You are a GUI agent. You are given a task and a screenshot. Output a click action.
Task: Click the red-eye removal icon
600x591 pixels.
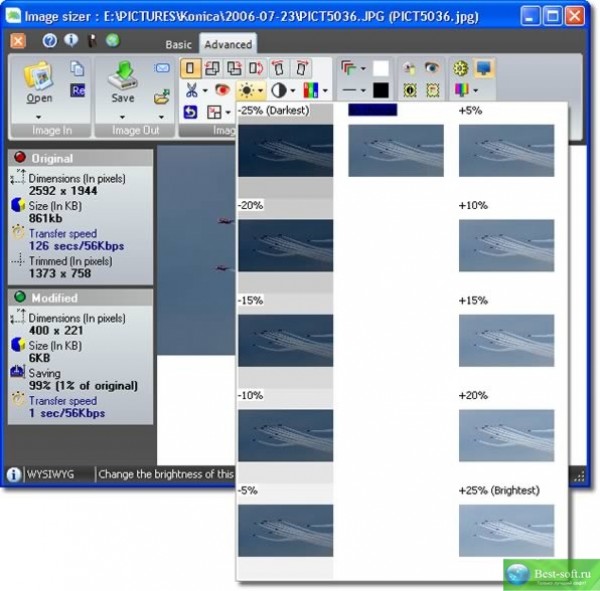[x=222, y=90]
